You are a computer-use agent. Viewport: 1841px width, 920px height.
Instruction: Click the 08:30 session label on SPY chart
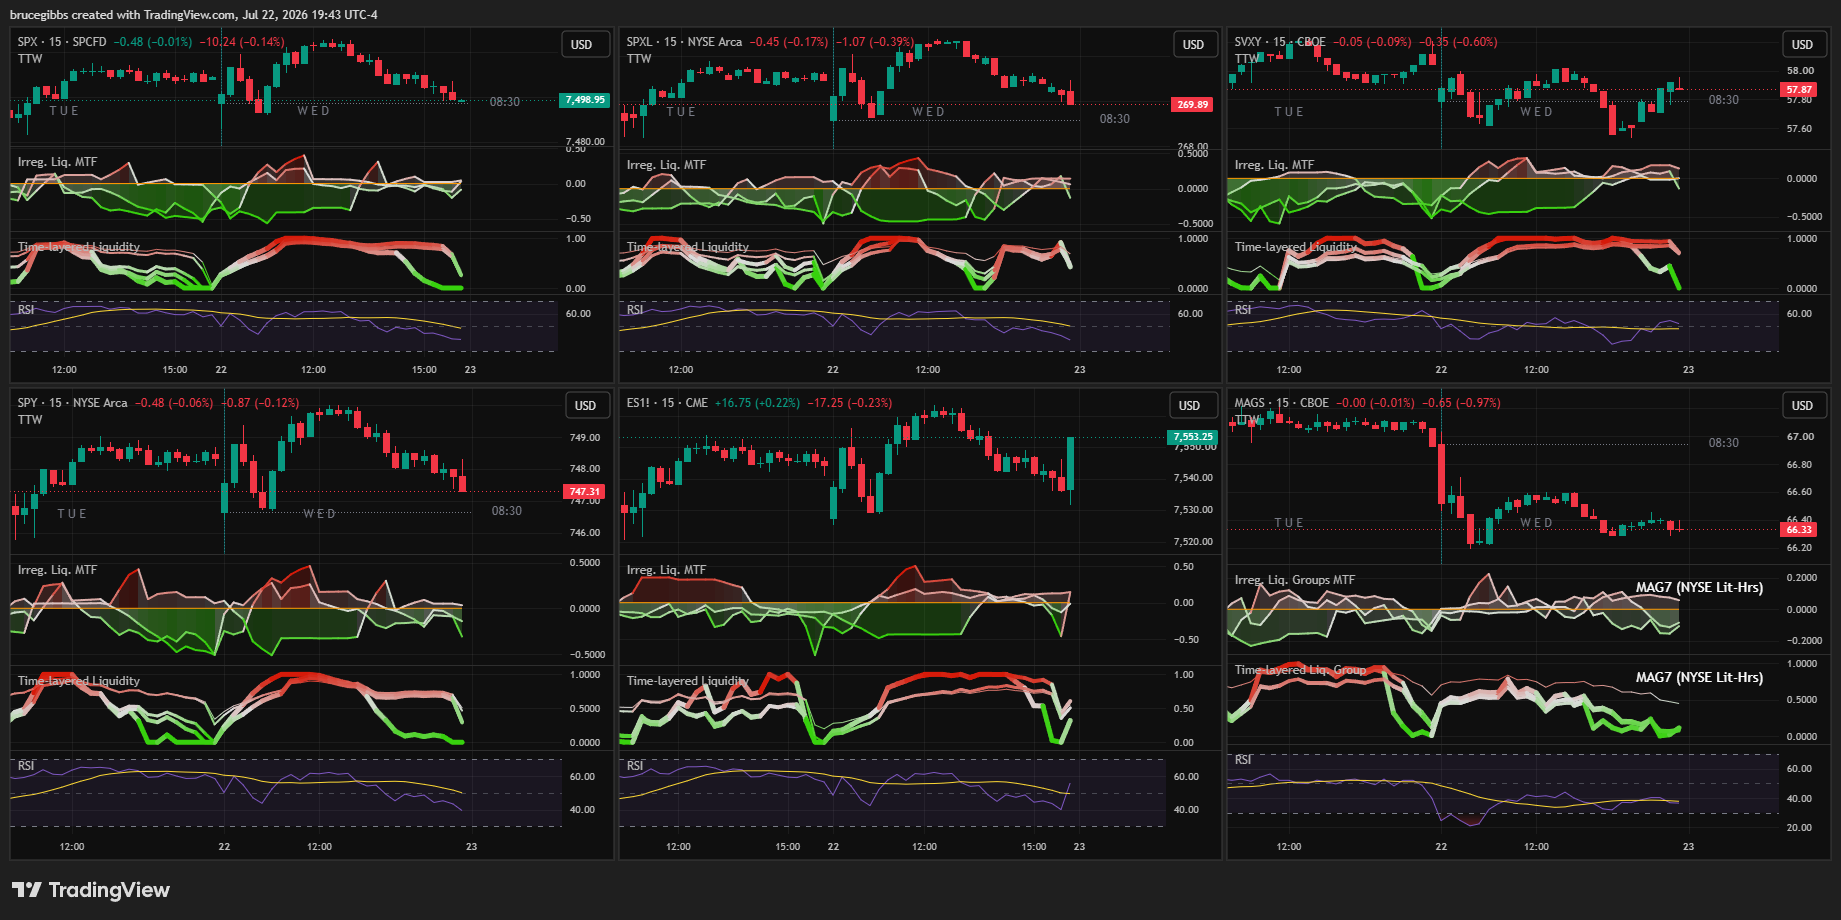coord(507,511)
